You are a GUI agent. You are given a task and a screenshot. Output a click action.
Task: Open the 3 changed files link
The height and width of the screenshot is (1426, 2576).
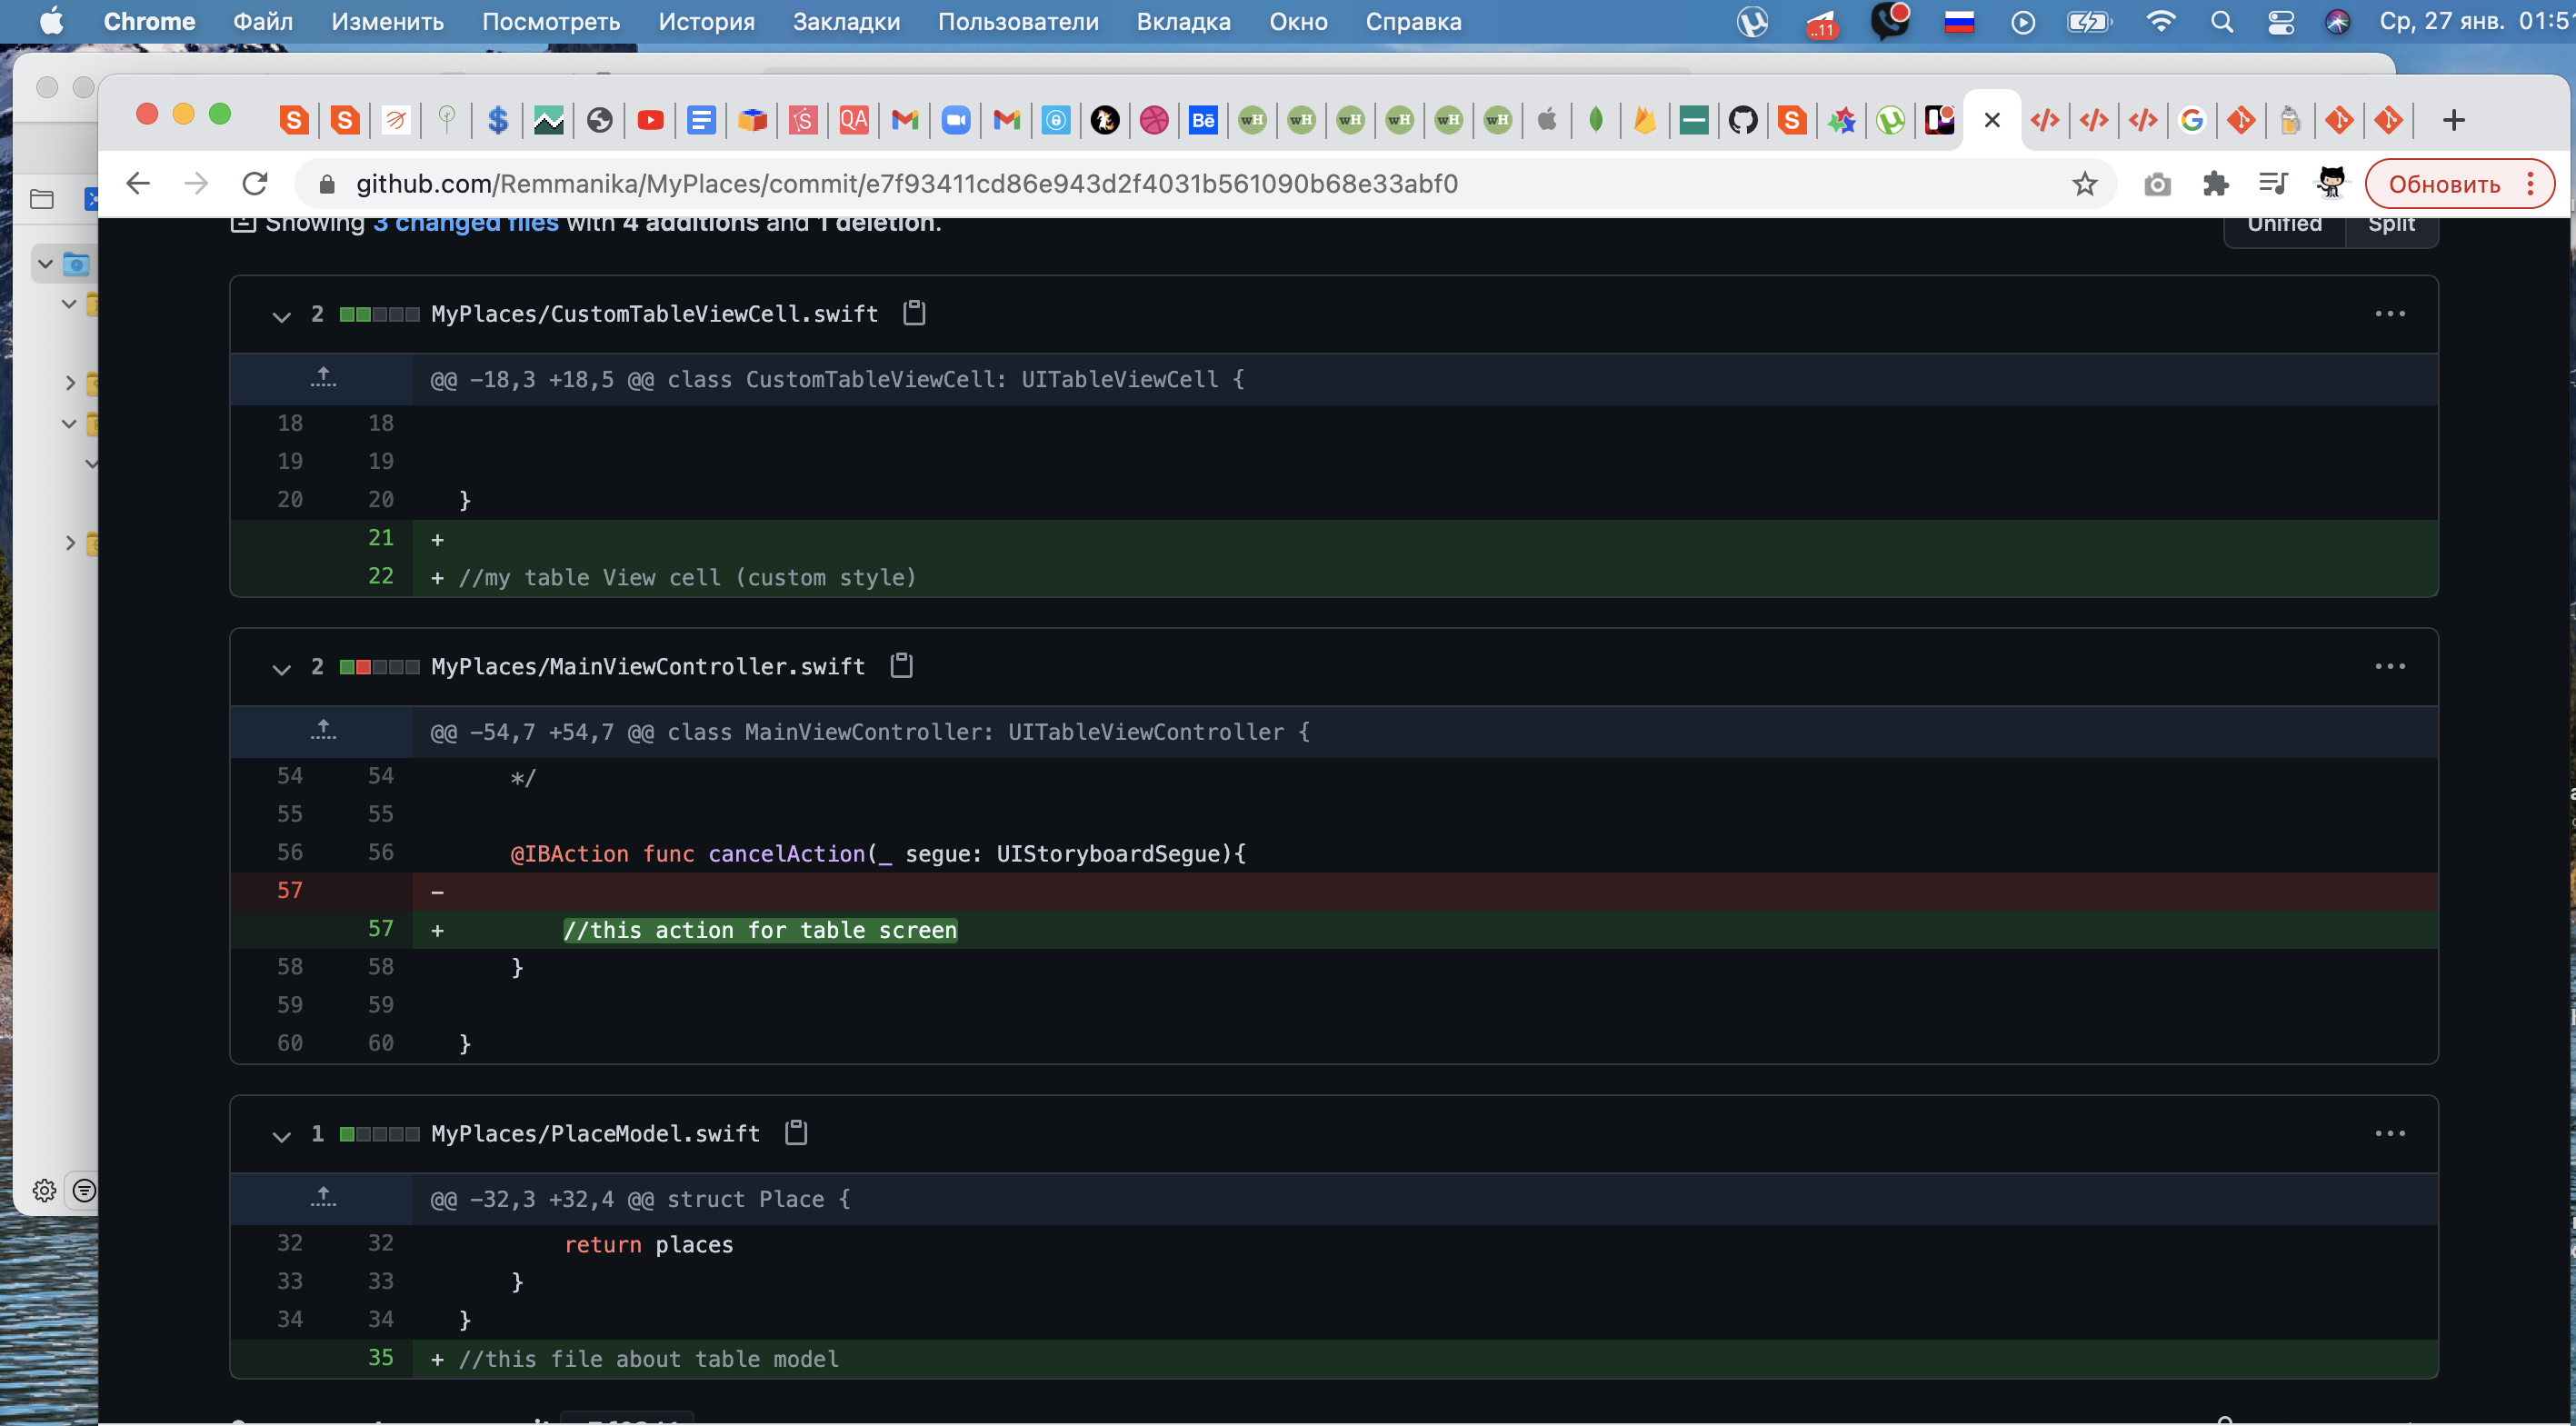[466, 224]
